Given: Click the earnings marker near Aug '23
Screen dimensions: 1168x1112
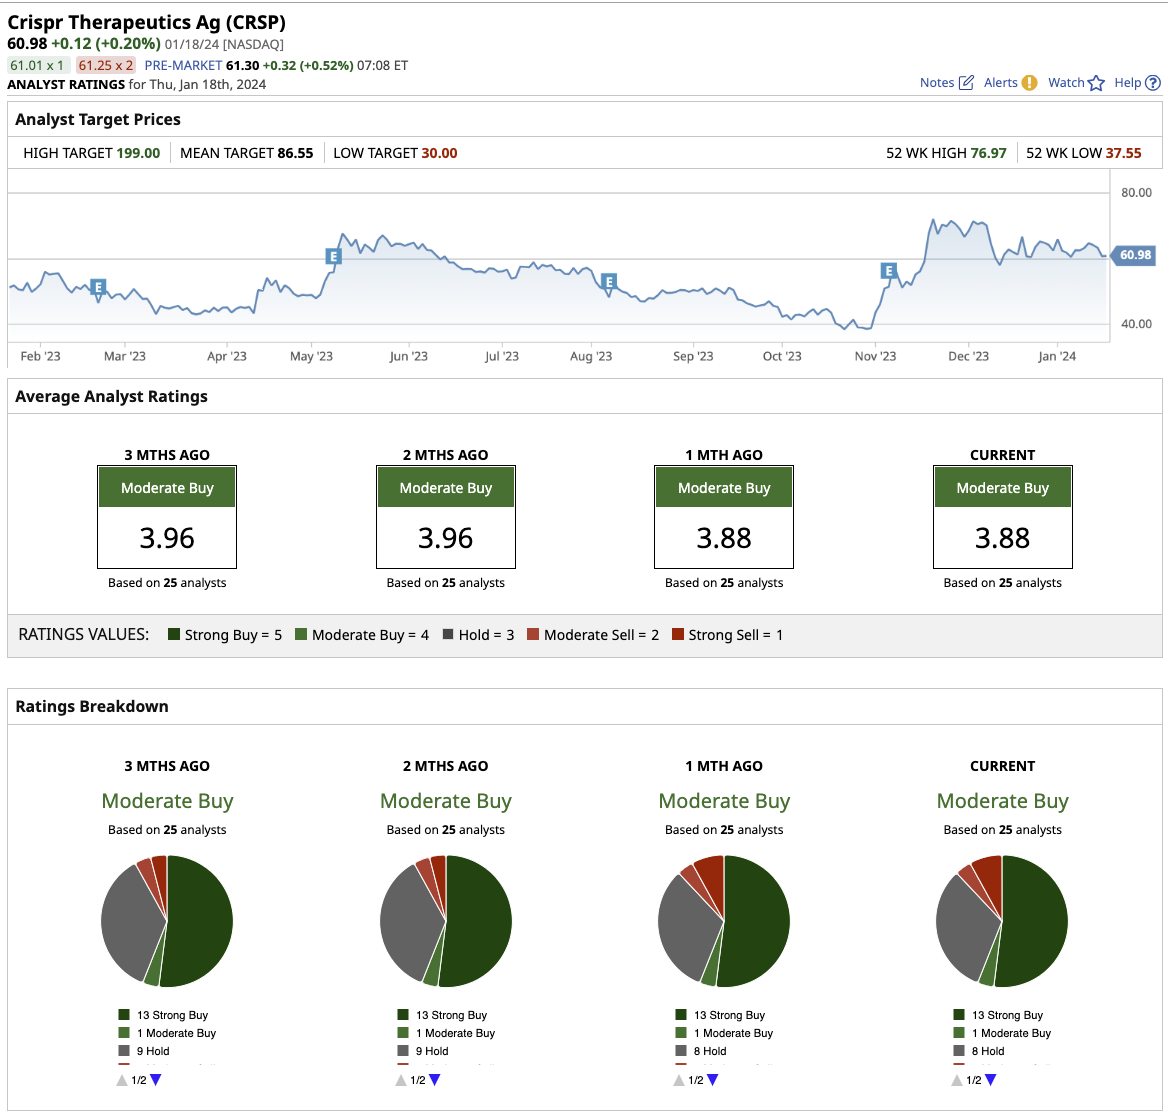Looking at the screenshot, I should click(609, 282).
